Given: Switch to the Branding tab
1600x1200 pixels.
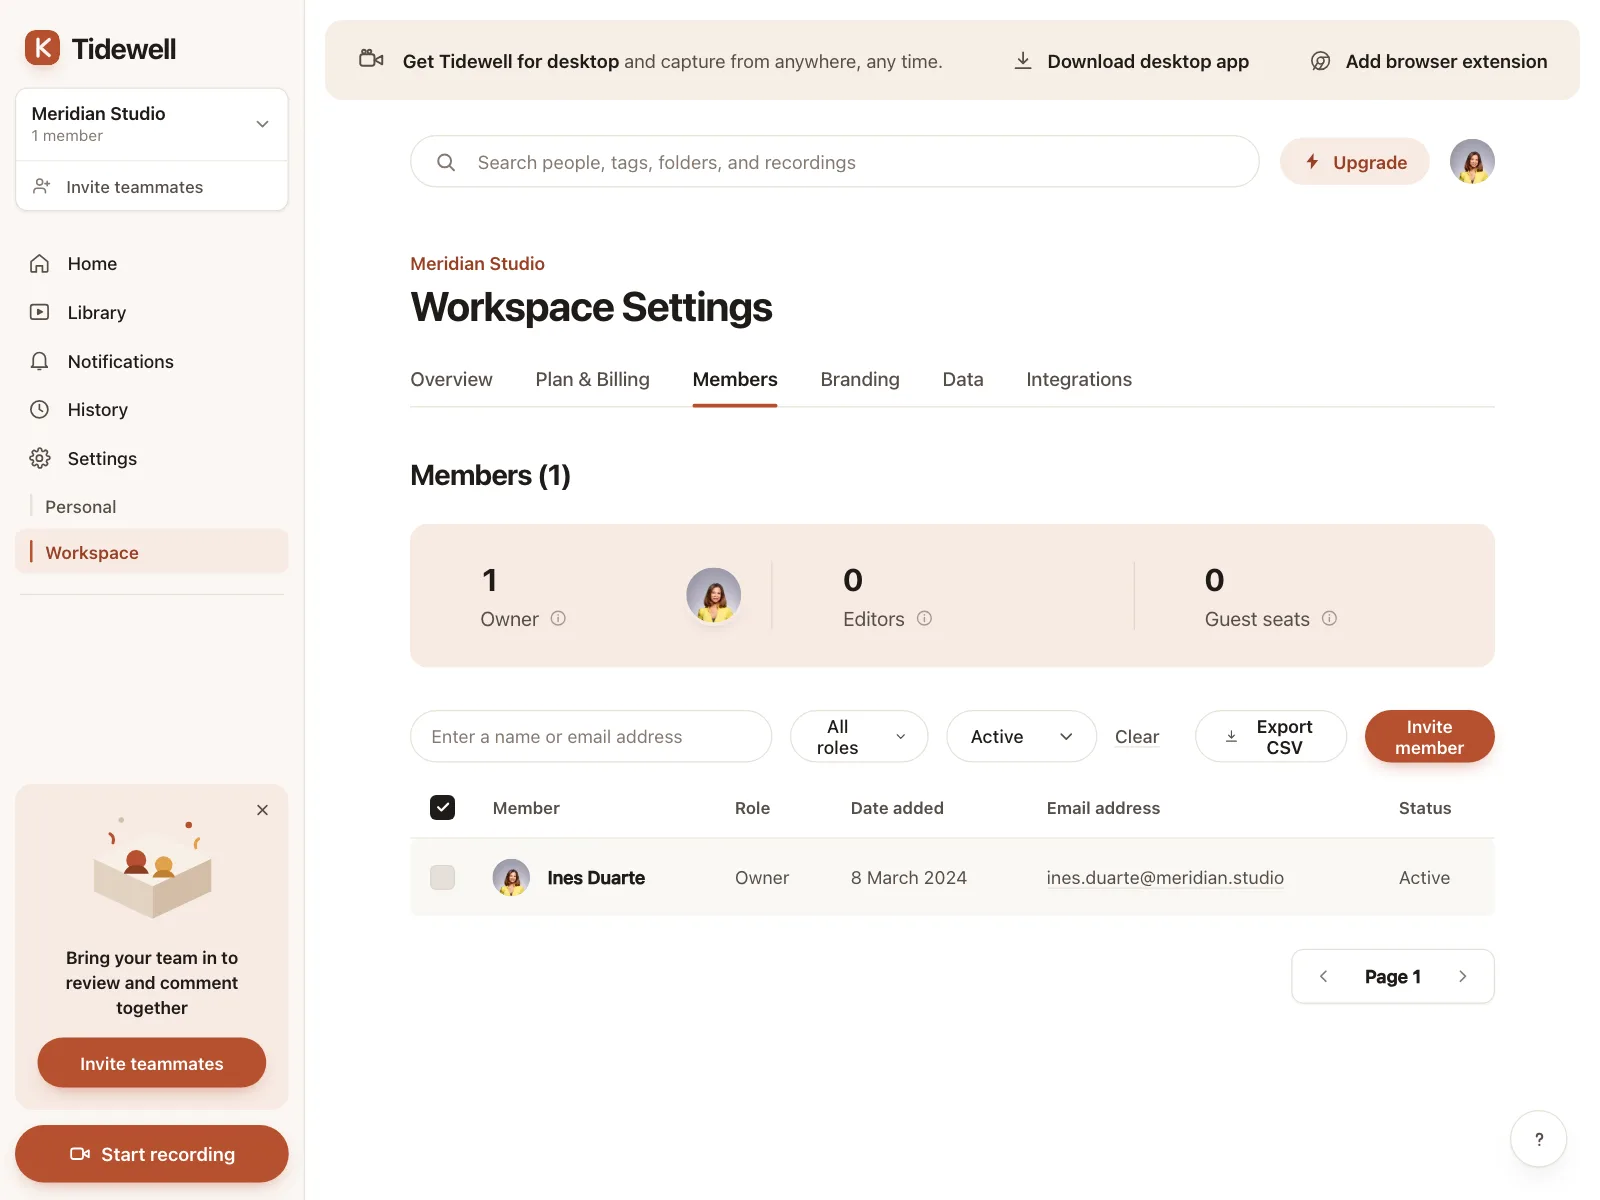Looking at the screenshot, I should tap(860, 379).
